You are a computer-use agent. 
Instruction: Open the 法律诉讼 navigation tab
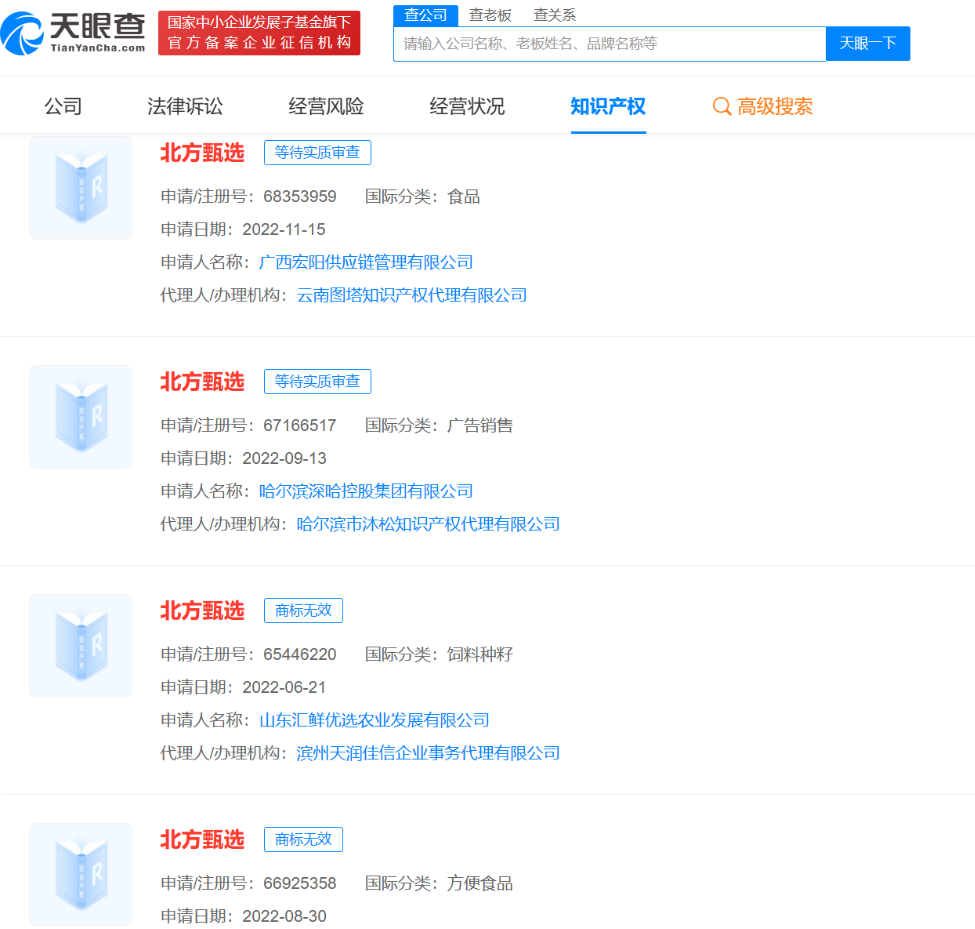point(185,107)
